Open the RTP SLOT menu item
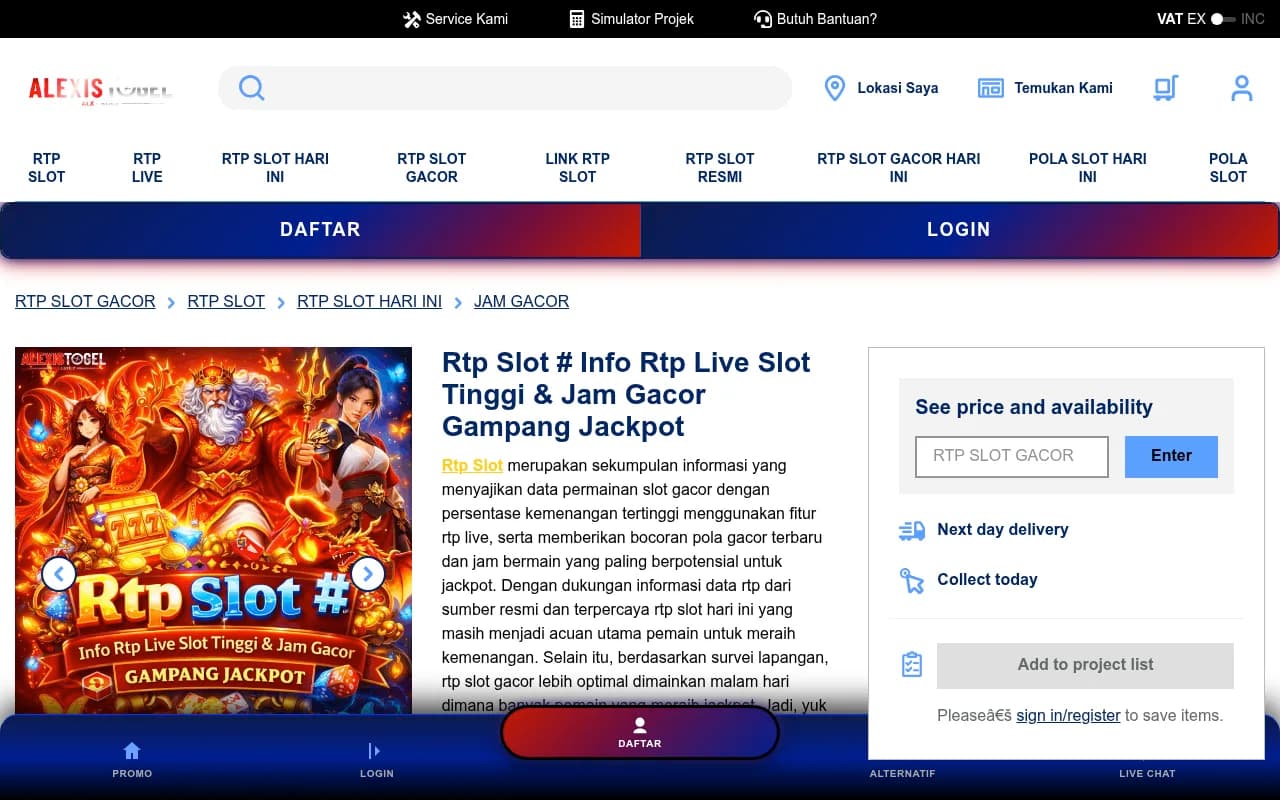 coord(47,168)
